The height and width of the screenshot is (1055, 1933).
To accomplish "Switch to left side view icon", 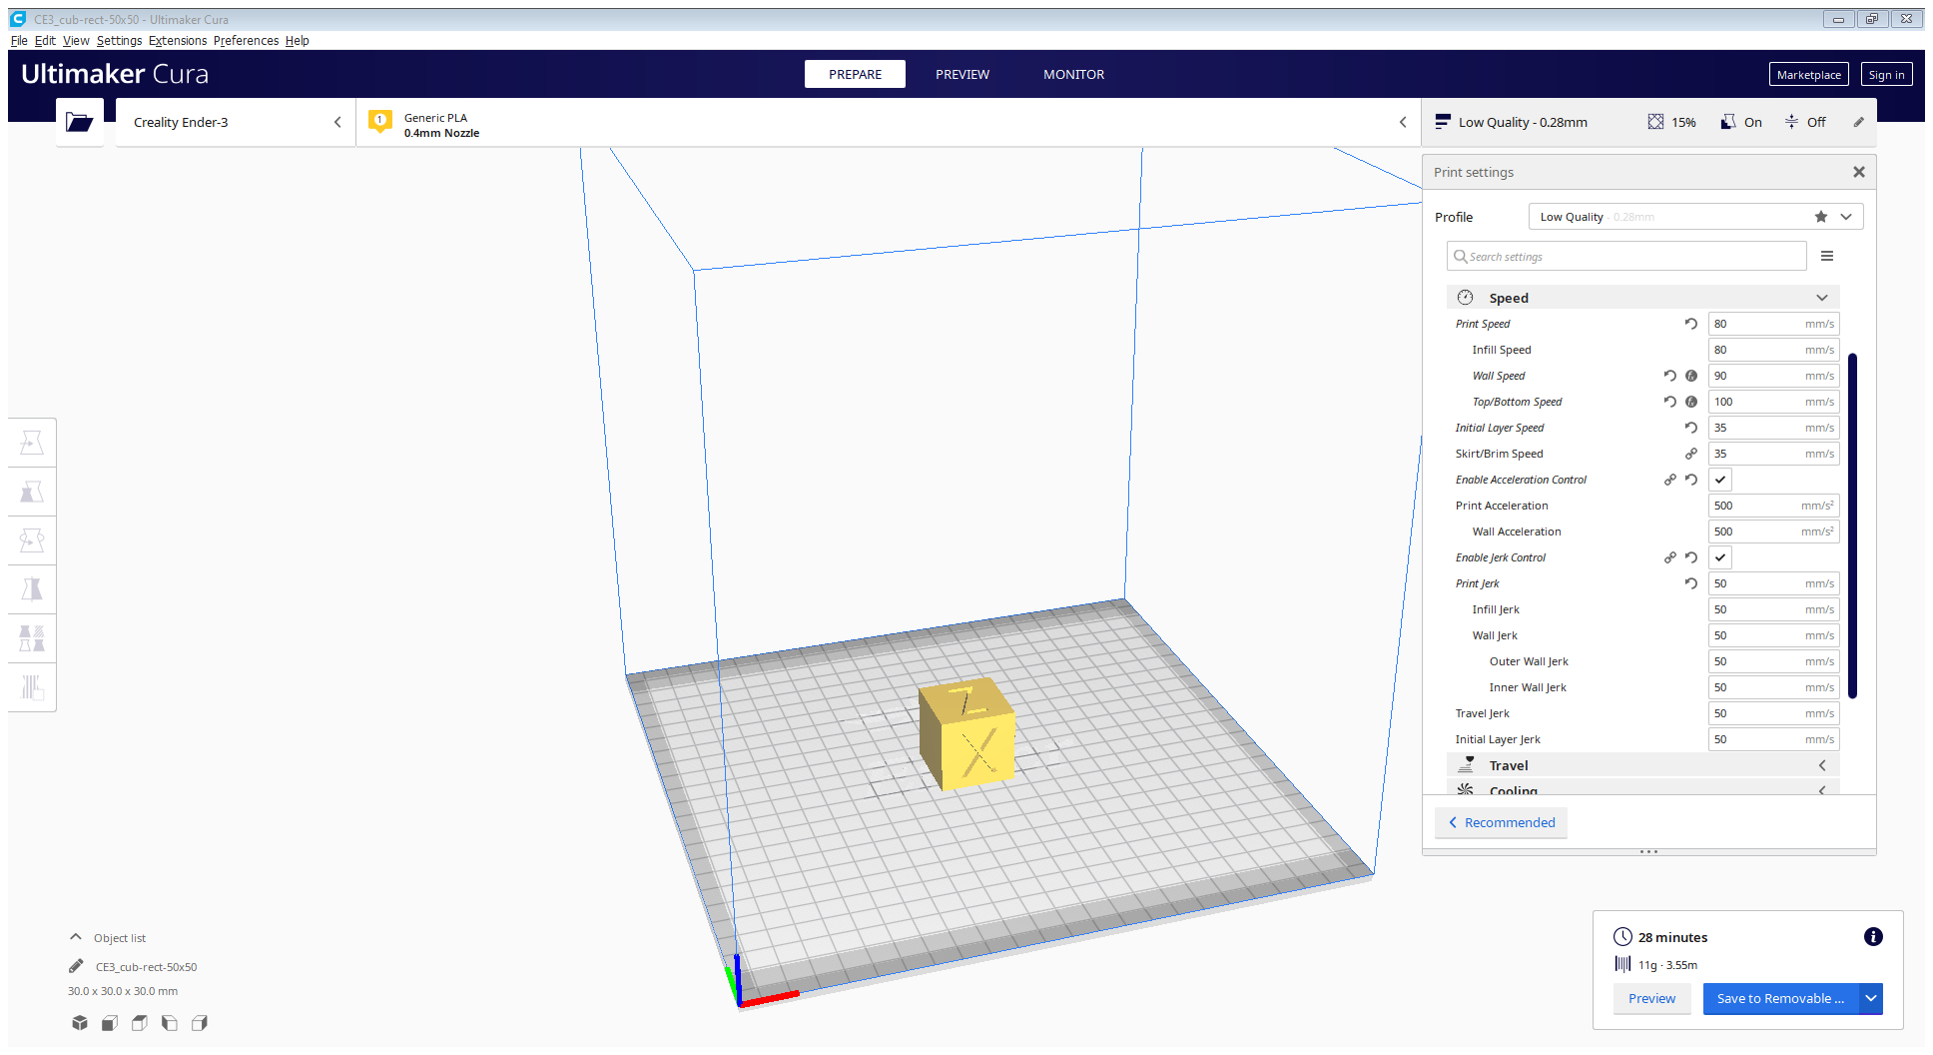I will pos(170,1023).
